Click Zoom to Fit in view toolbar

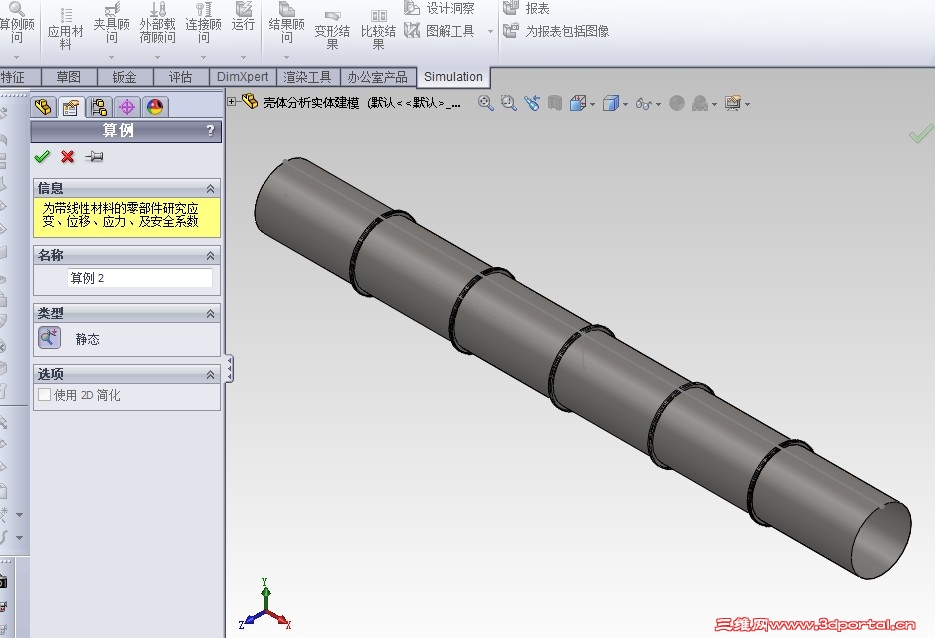point(486,103)
